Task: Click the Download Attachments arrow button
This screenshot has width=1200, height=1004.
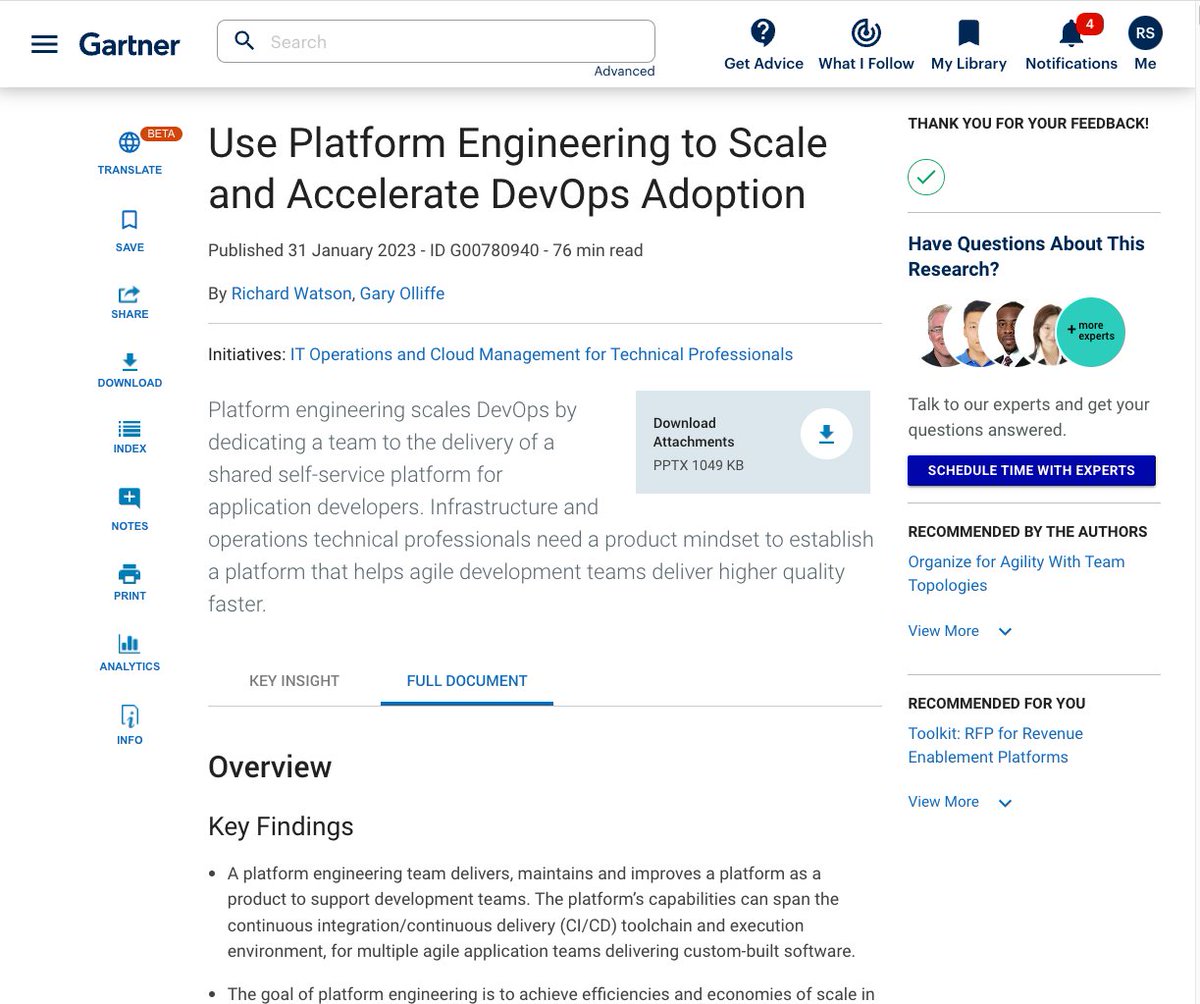Action: point(826,434)
